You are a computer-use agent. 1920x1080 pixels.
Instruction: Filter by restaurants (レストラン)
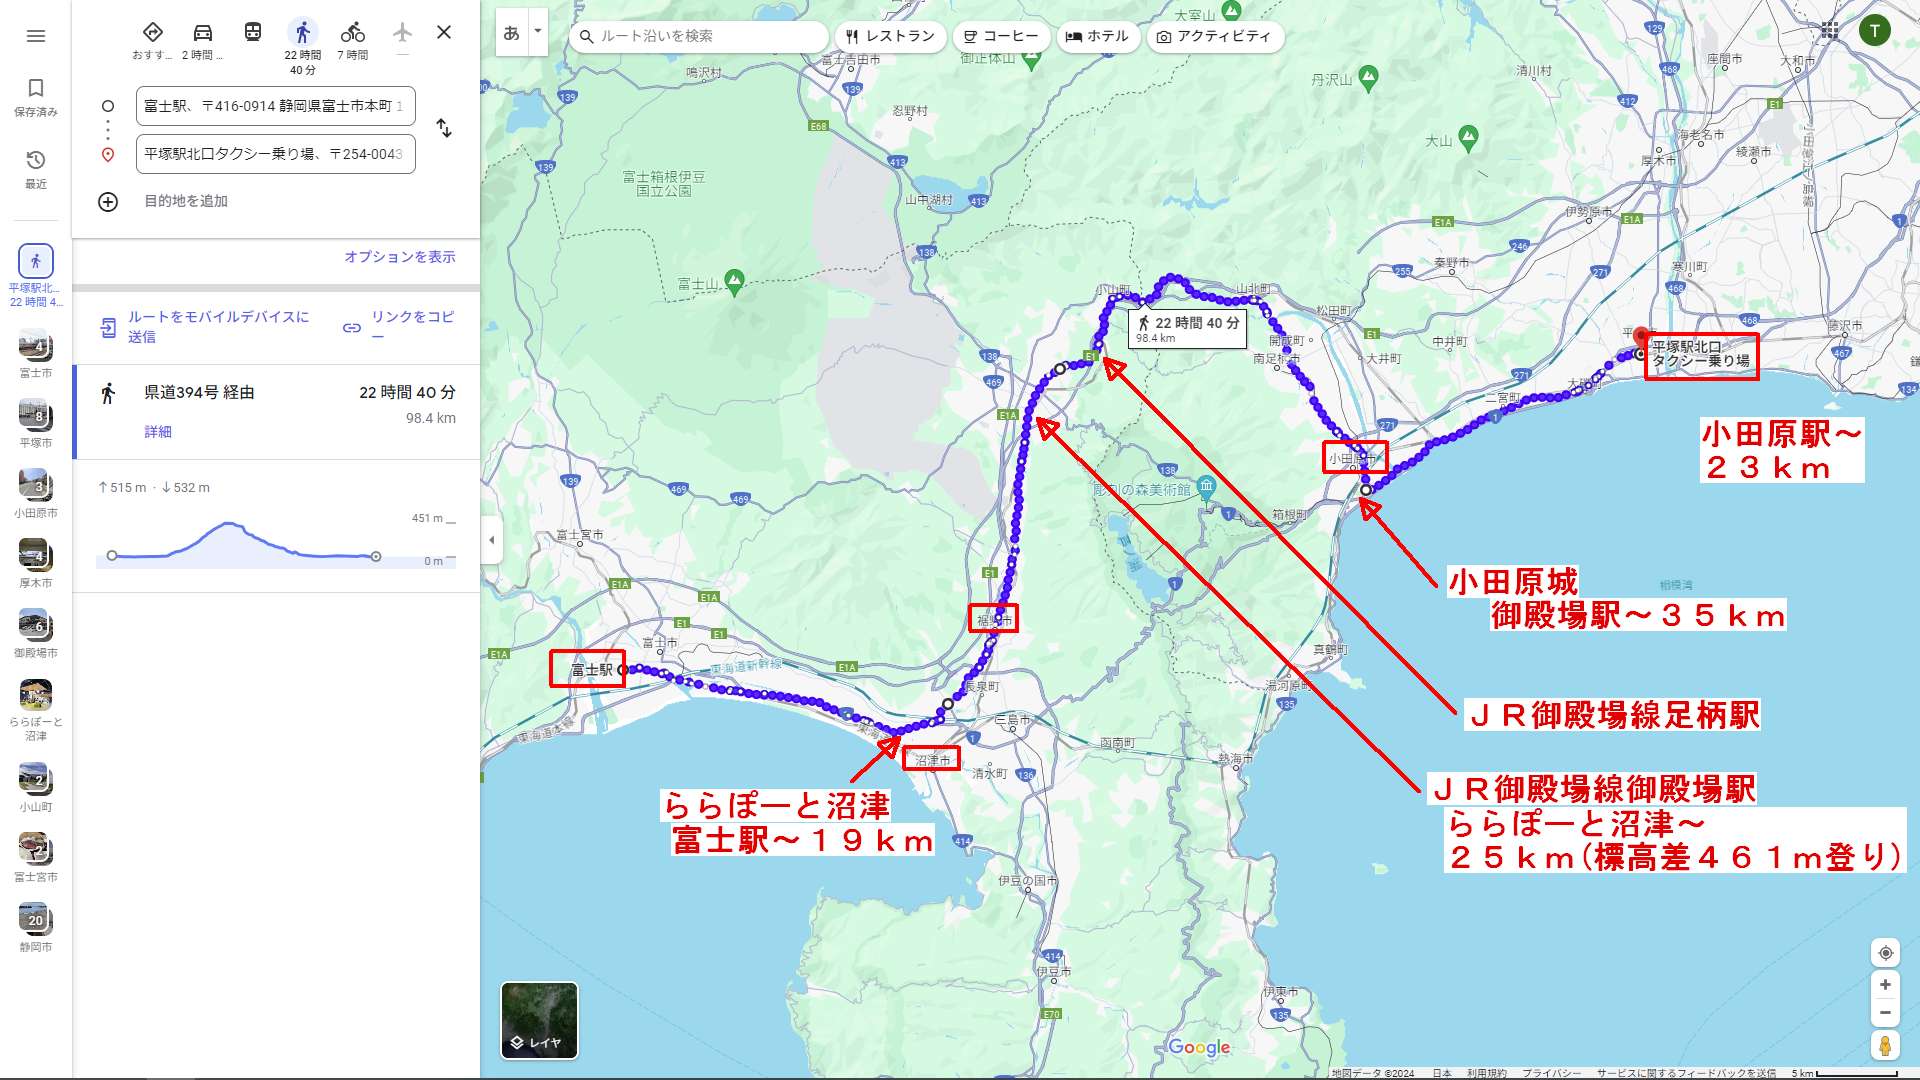(890, 36)
